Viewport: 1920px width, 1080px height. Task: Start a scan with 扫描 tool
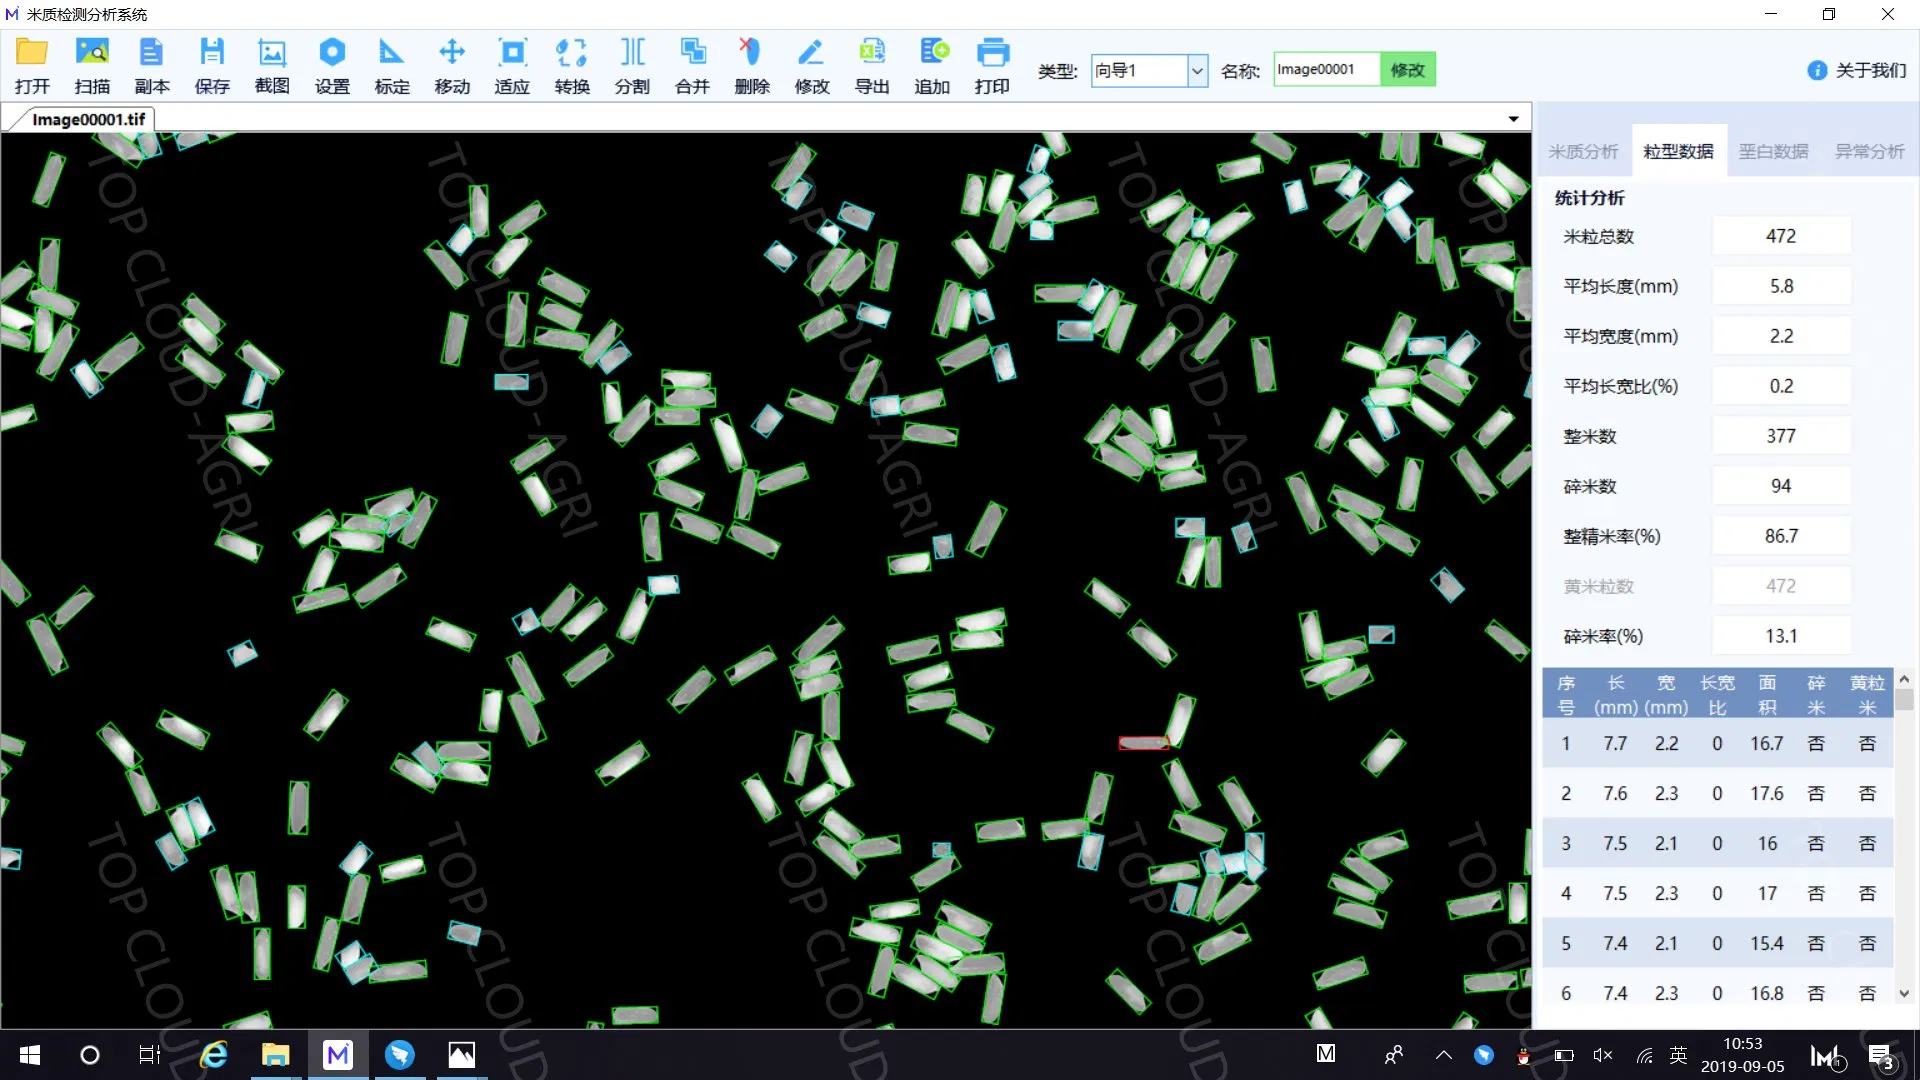(92, 66)
